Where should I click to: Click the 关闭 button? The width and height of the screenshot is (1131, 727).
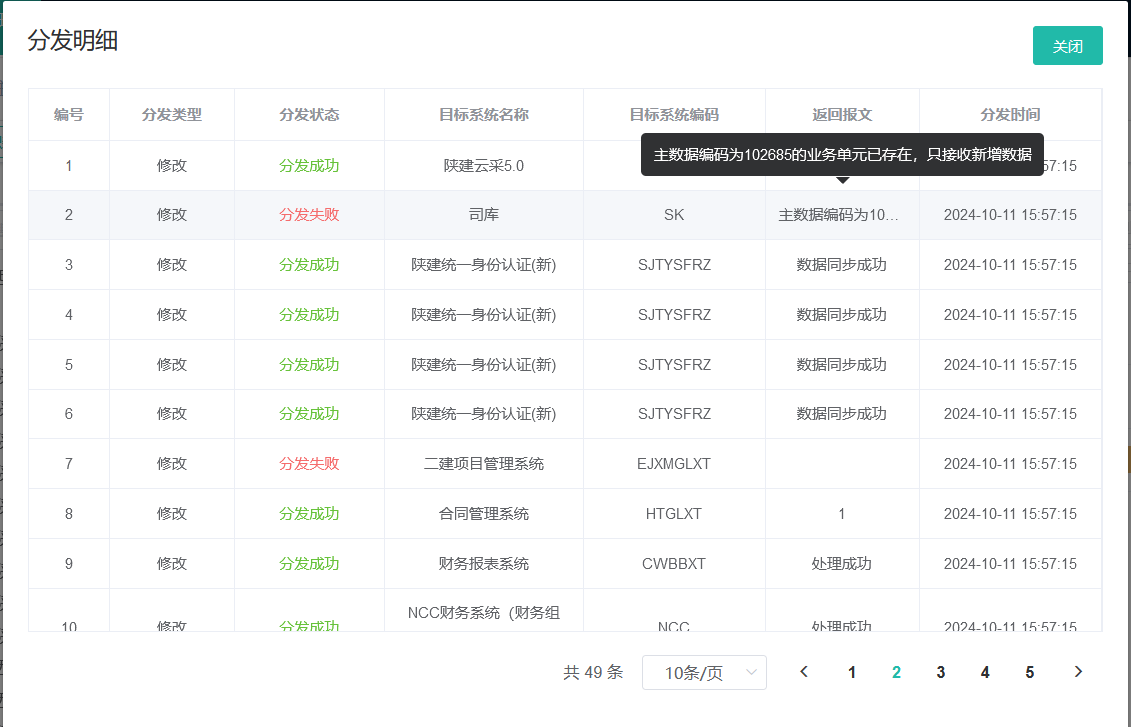1067,46
